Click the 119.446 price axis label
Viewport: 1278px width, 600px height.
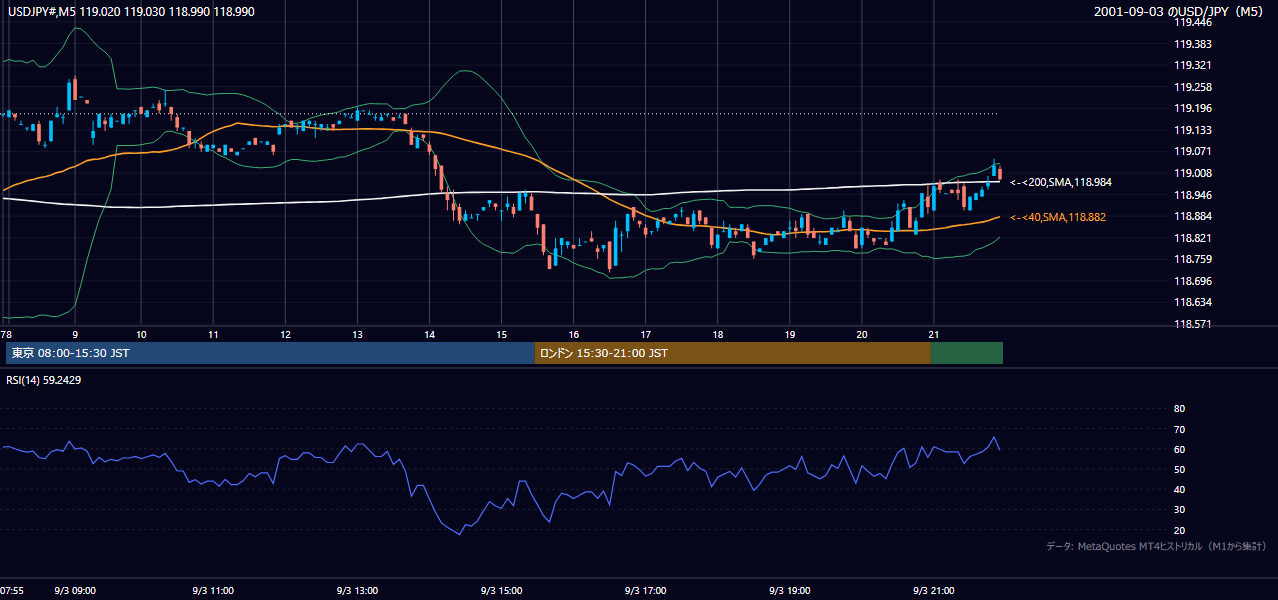(x=1194, y=22)
